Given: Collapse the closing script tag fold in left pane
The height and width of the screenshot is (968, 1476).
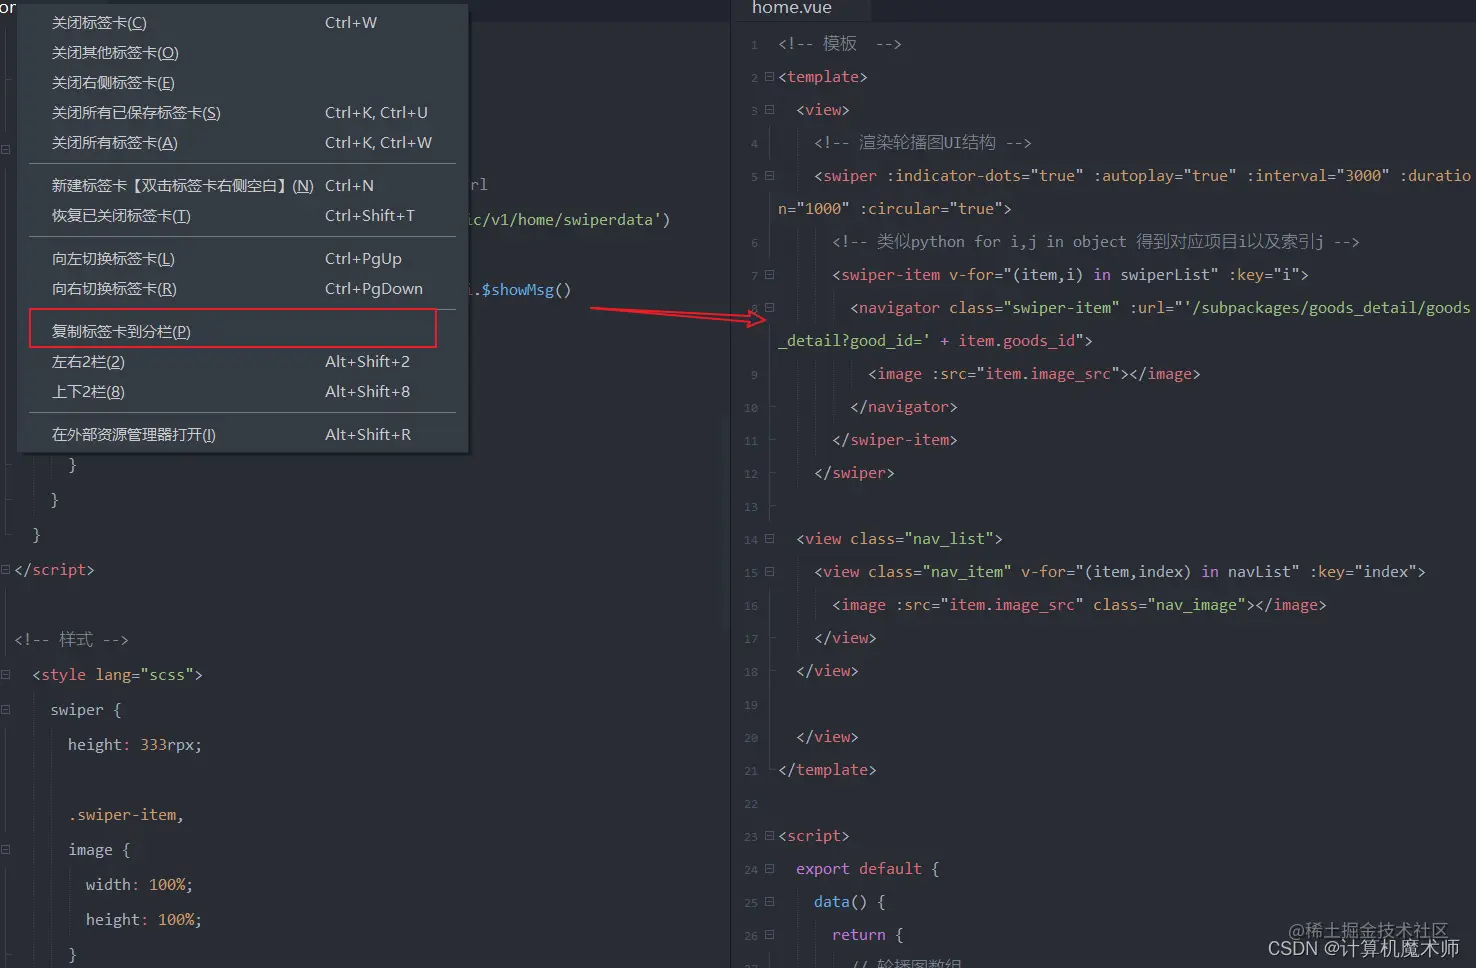Looking at the screenshot, I should [x=5, y=569].
